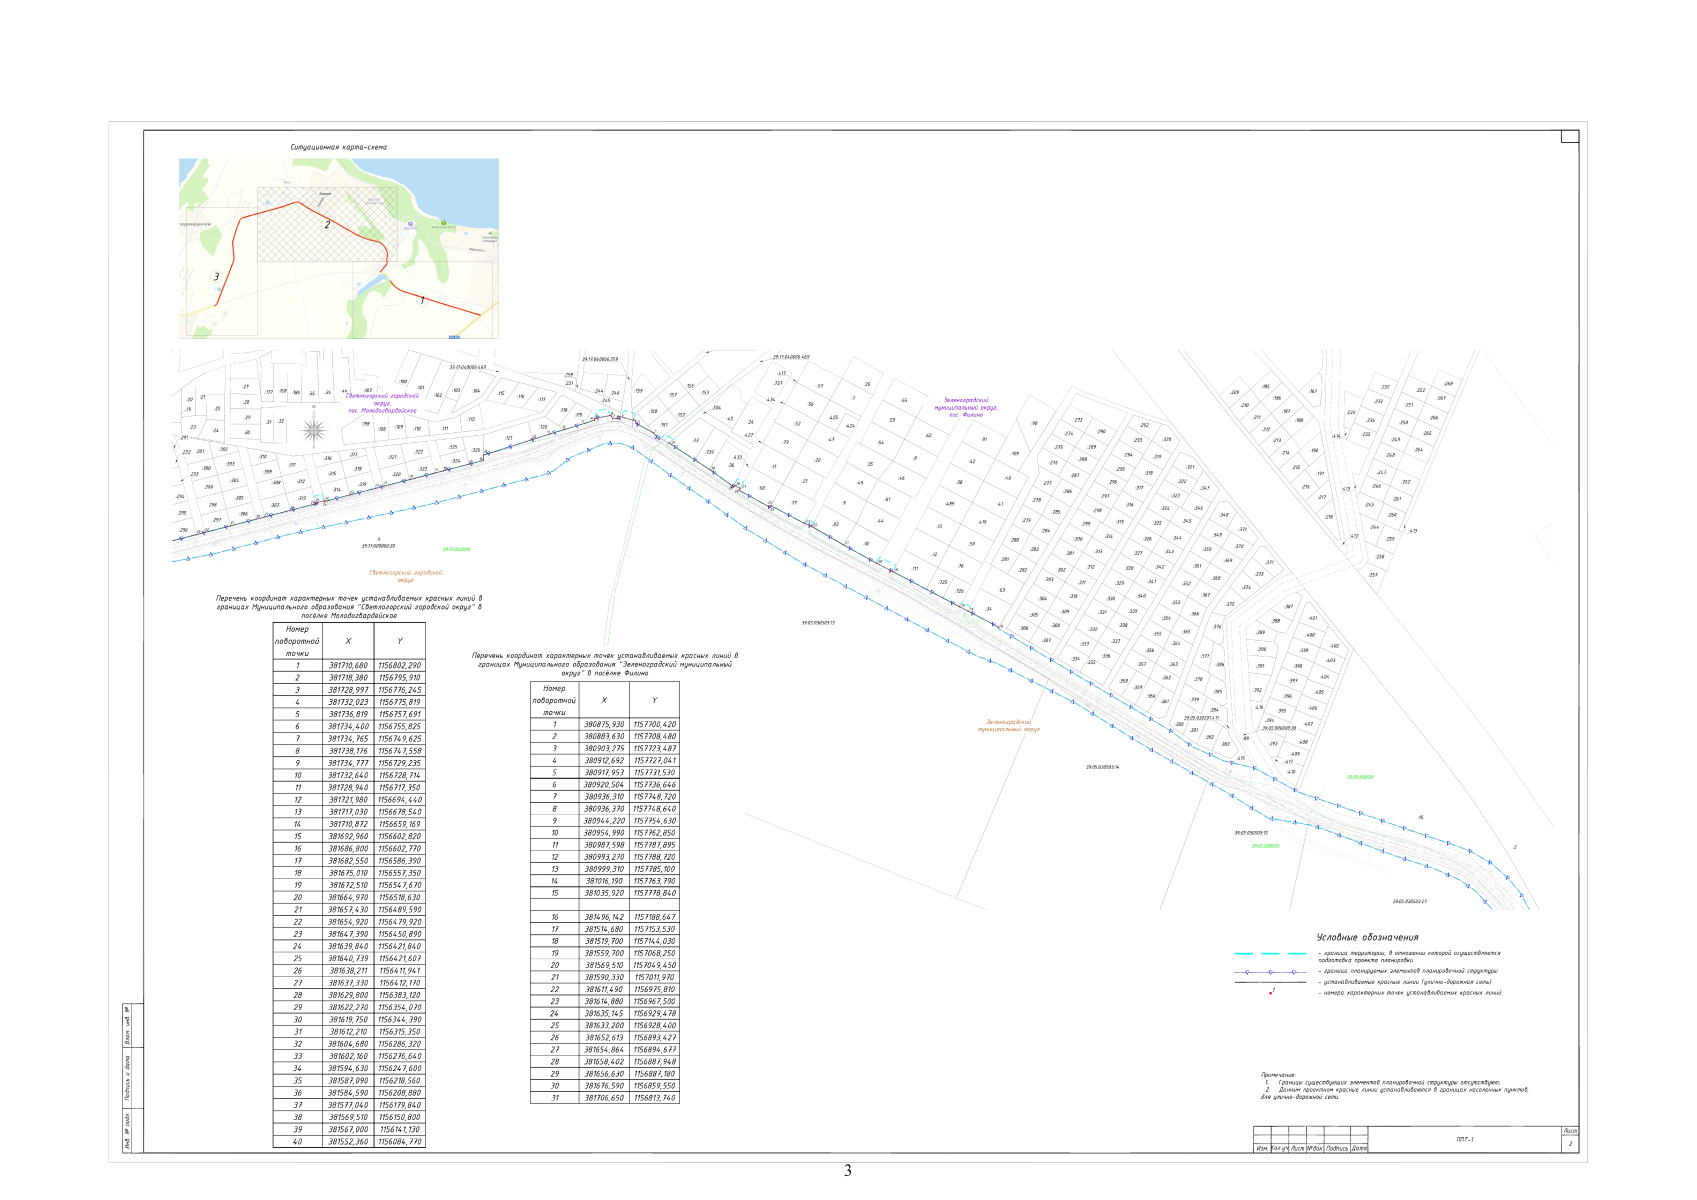The height and width of the screenshot is (1200, 1697).
Task: Click cell 381710,680 in the left table
Action: [347, 665]
